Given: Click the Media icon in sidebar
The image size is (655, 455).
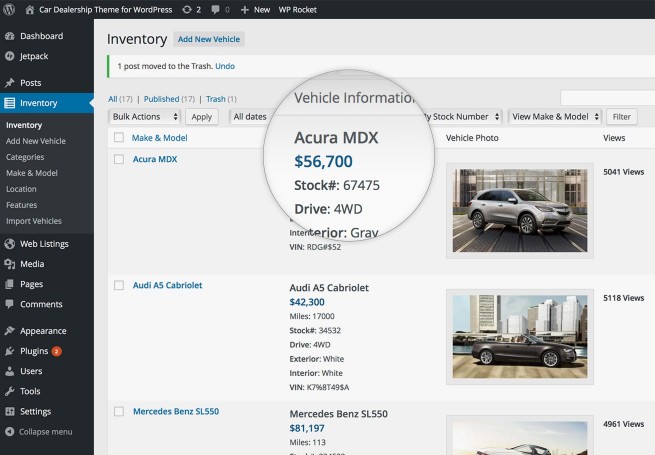Looking at the screenshot, I should (x=10, y=264).
